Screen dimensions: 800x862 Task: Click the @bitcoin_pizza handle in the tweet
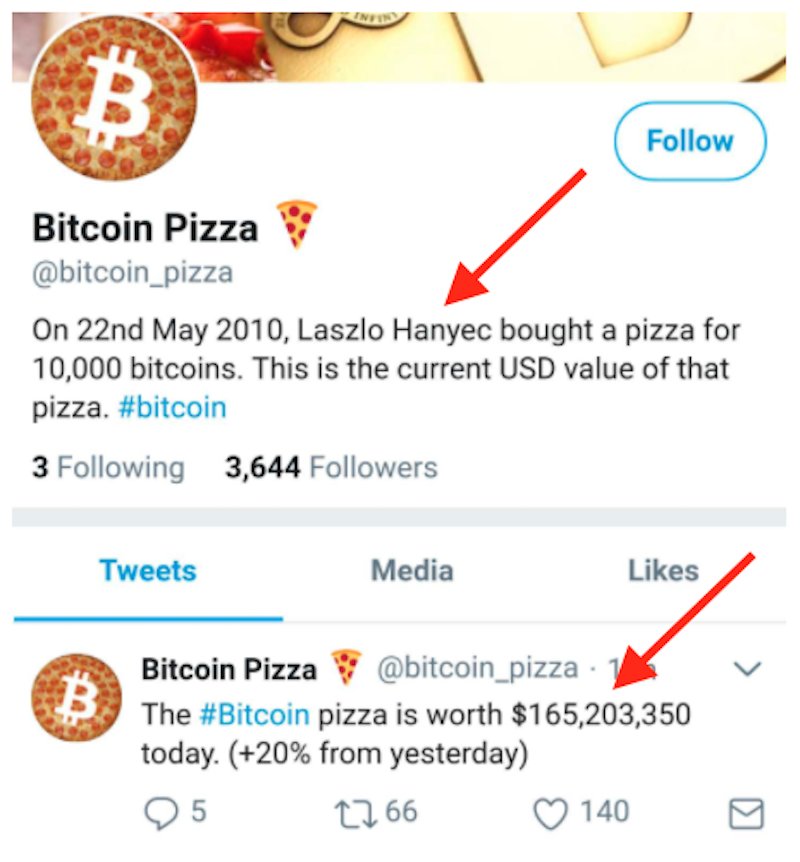476,668
